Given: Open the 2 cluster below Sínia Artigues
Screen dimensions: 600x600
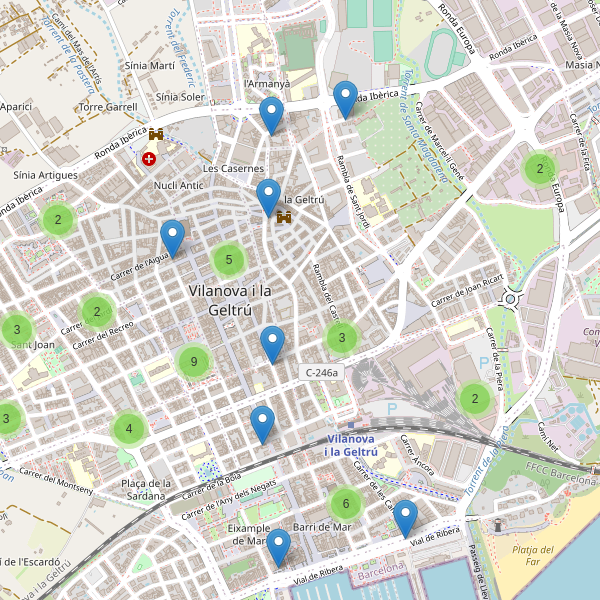Looking at the screenshot, I should tap(58, 220).
